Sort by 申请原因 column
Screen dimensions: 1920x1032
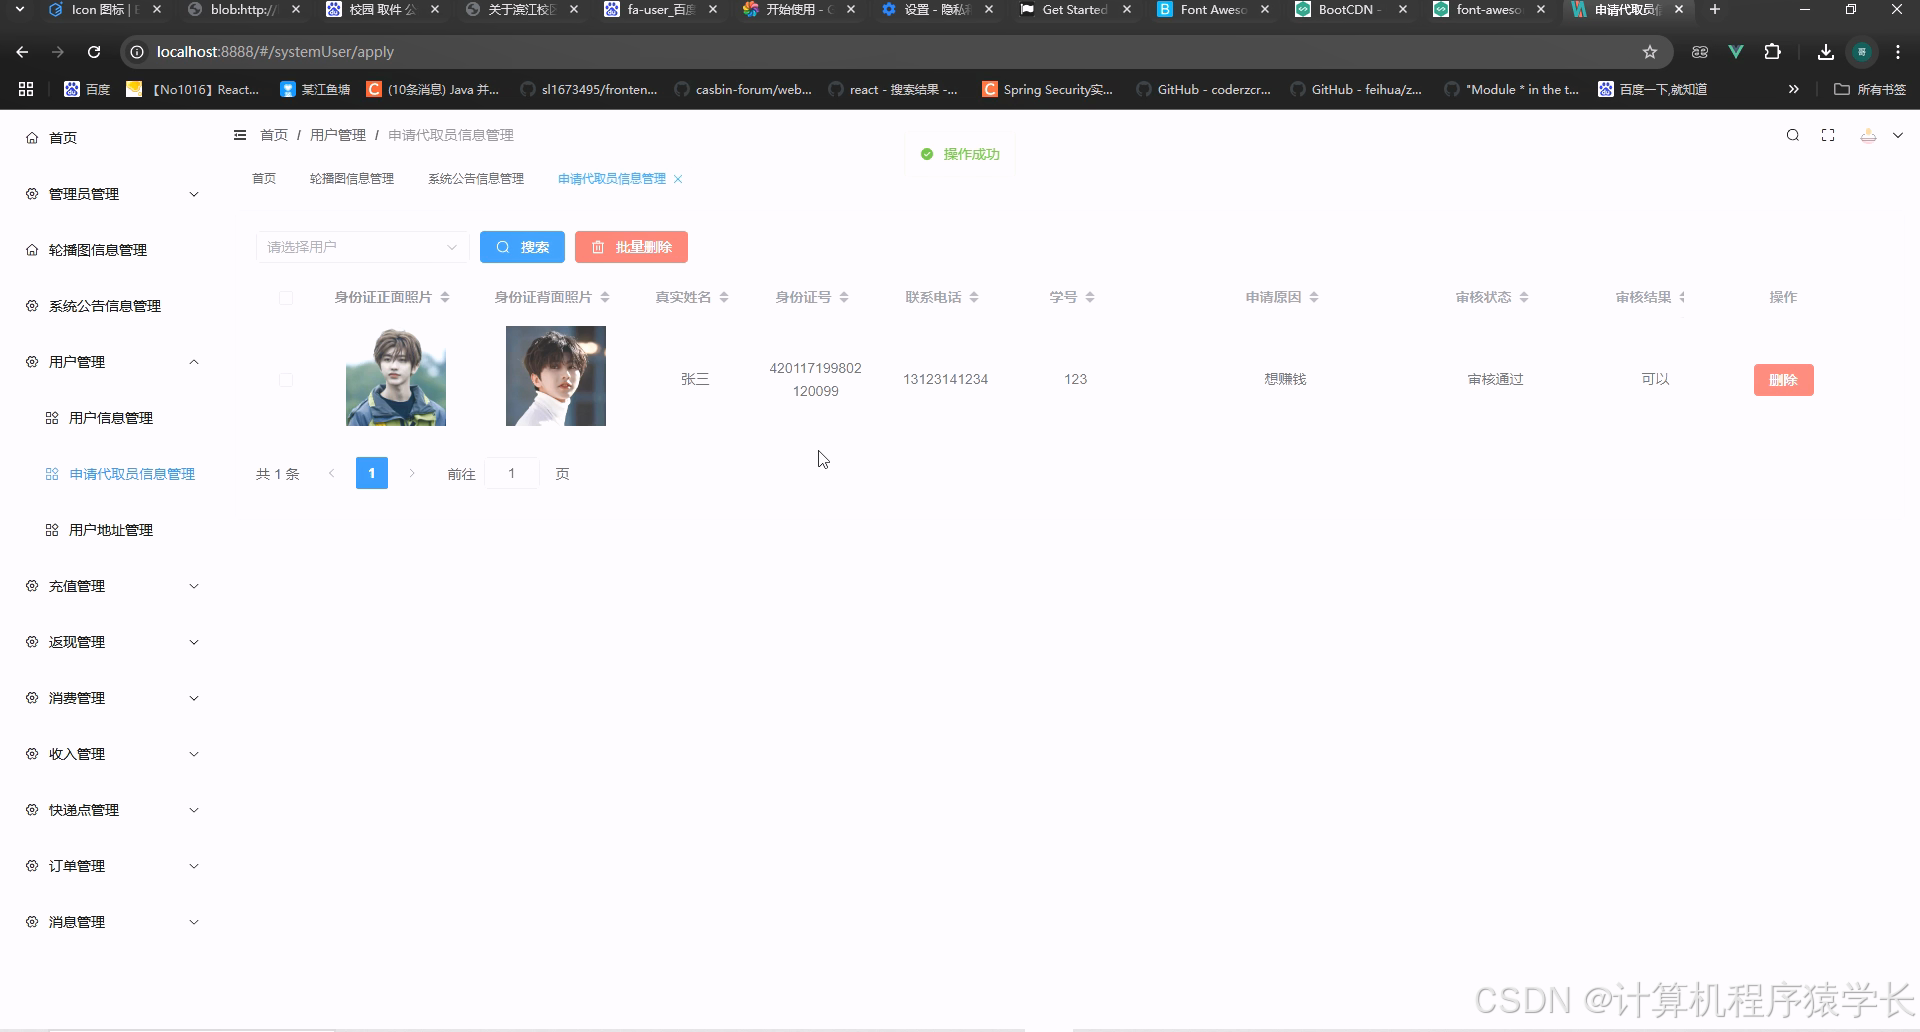(x=1314, y=297)
